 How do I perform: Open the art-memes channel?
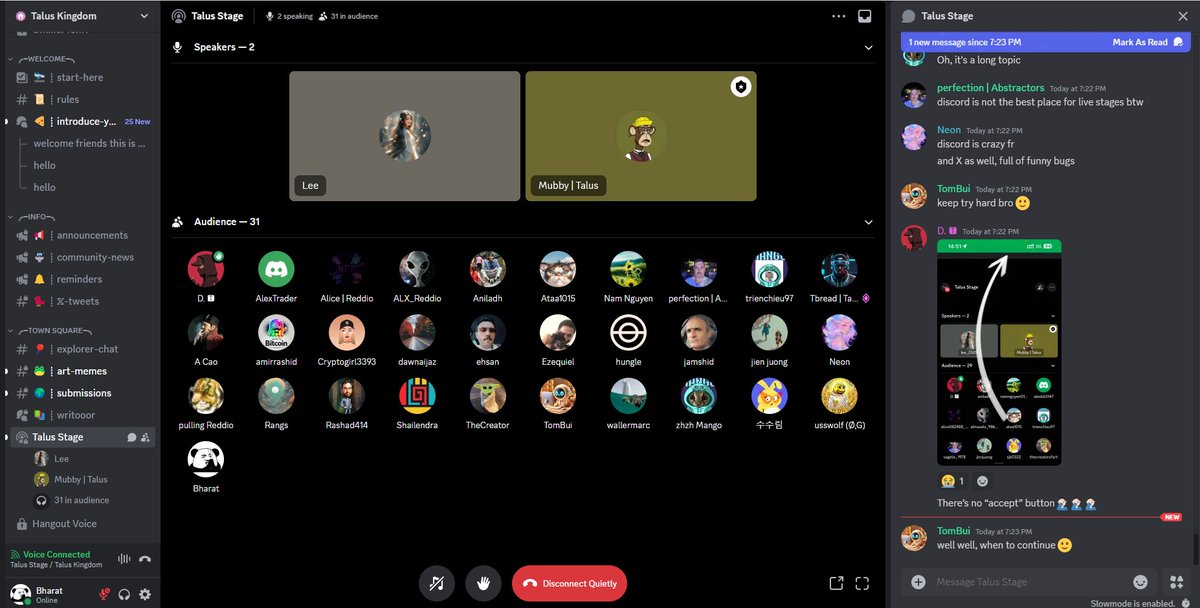click(83, 371)
